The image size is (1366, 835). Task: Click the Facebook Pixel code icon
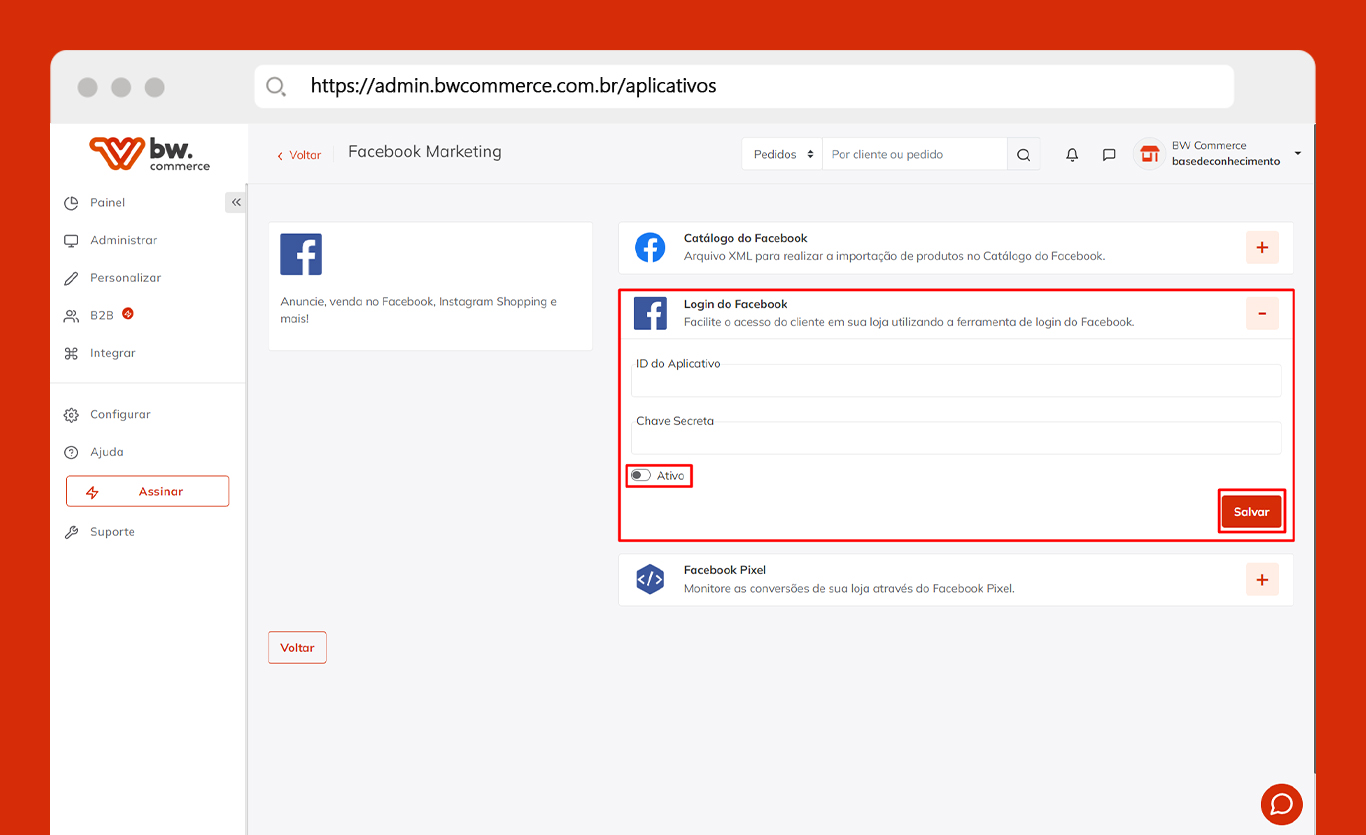[x=650, y=579]
